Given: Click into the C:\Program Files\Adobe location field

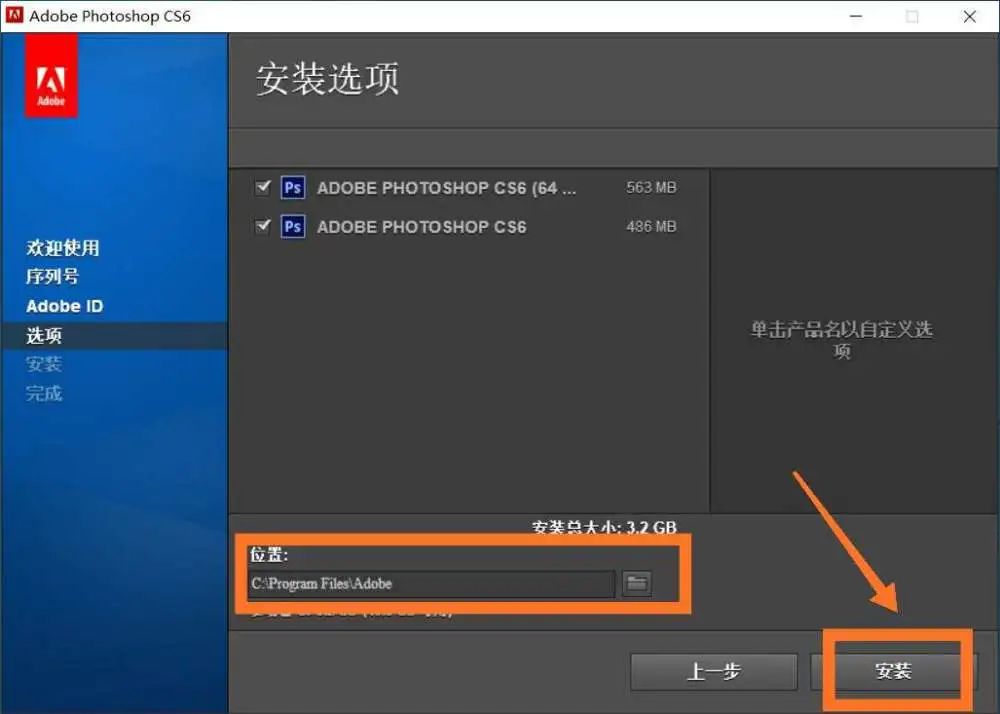Looking at the screenshot, I should (432, 583).
